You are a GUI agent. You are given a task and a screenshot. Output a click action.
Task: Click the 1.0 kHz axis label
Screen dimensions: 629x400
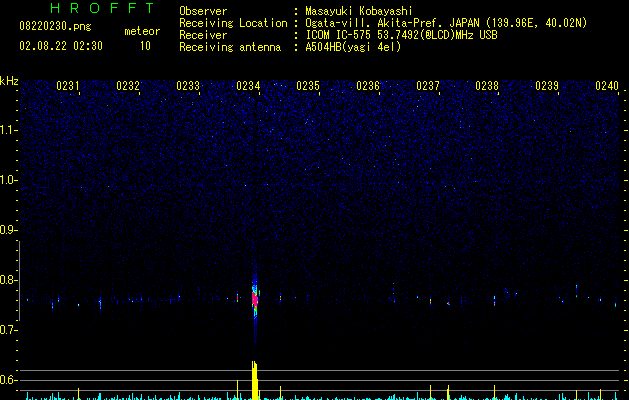tap(8, 180)
